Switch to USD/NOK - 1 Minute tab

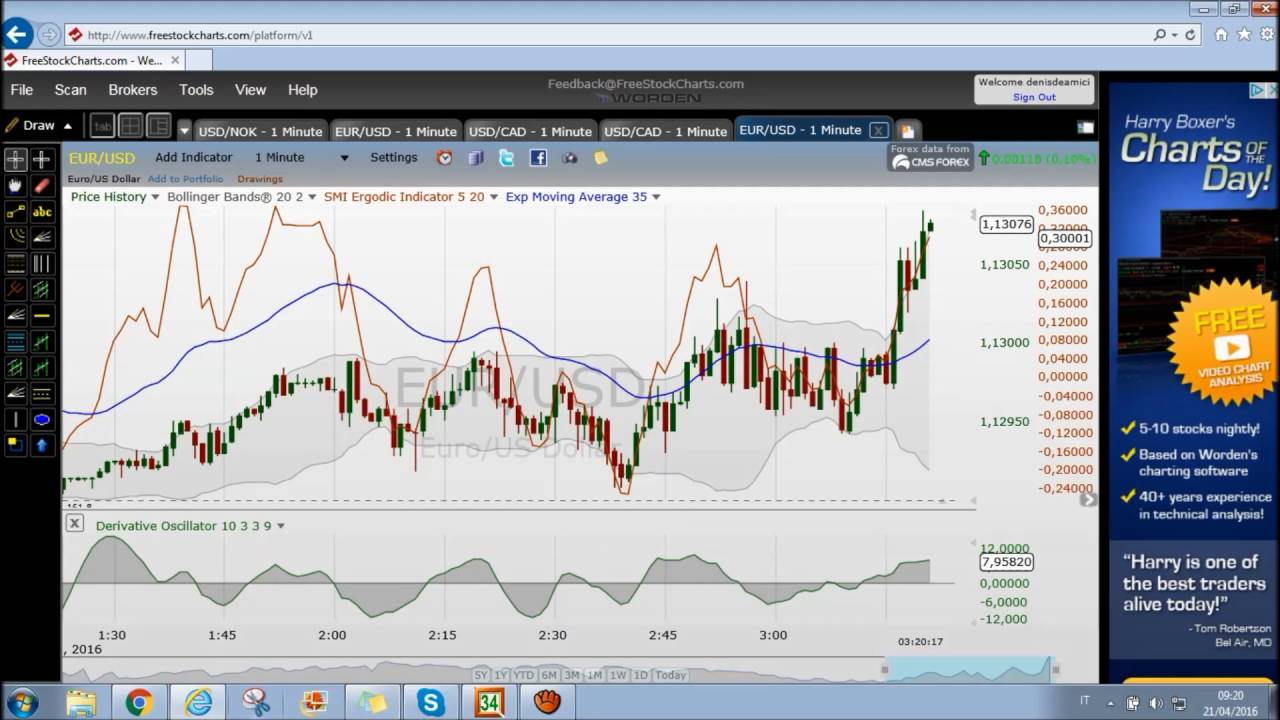click(260, 131)
